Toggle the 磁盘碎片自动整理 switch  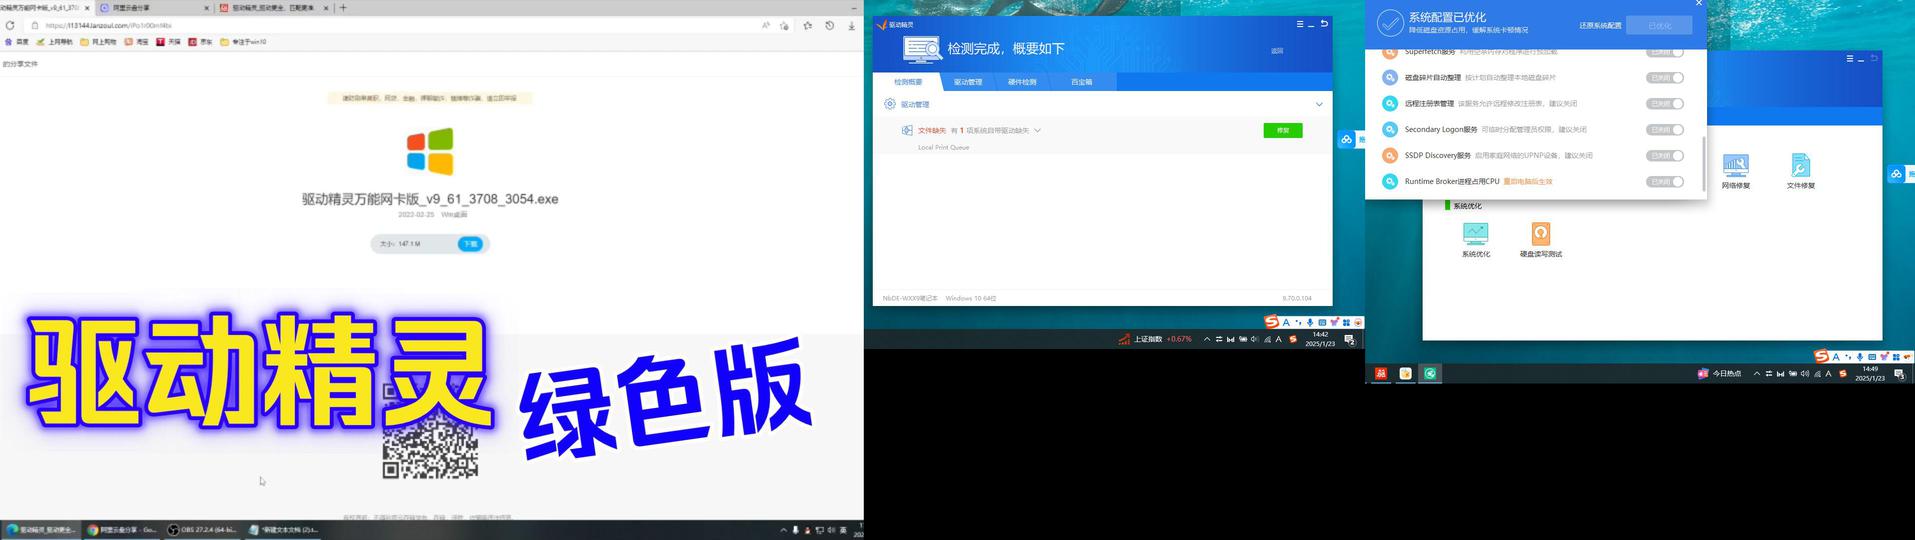(1665, 78)
